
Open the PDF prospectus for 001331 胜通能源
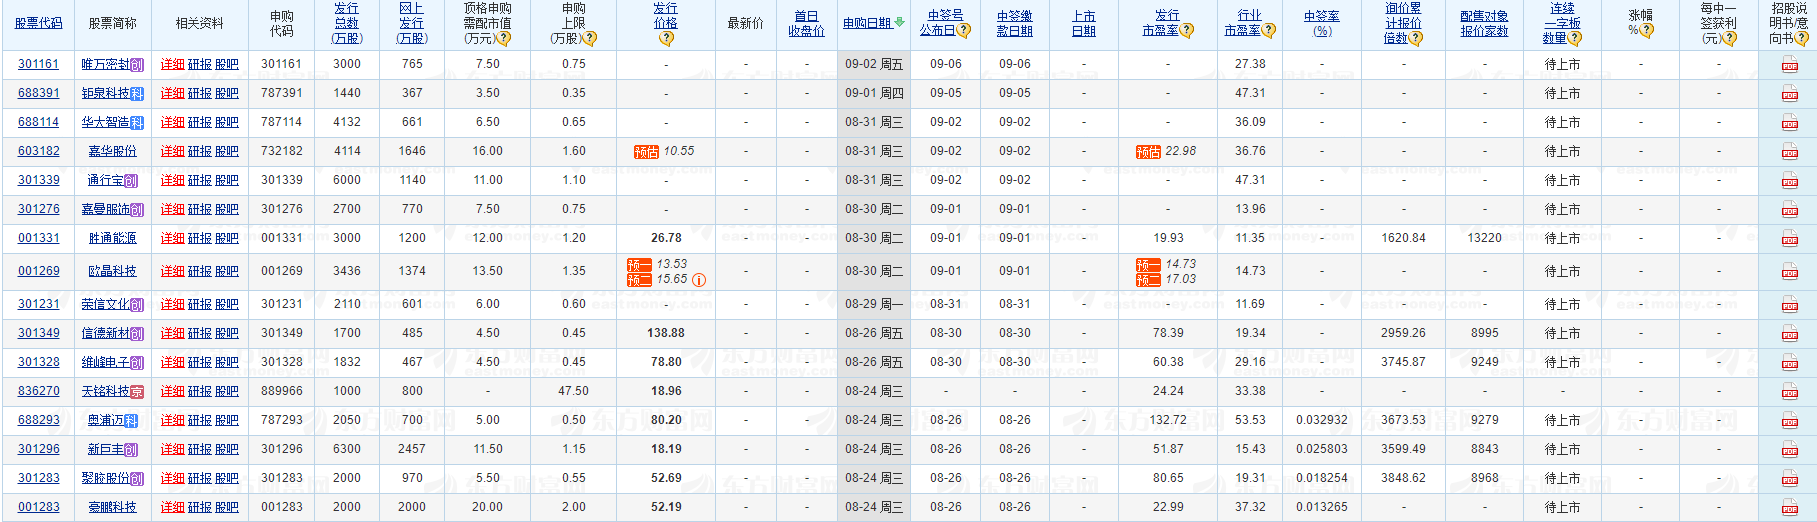(x=1789, y=239)
